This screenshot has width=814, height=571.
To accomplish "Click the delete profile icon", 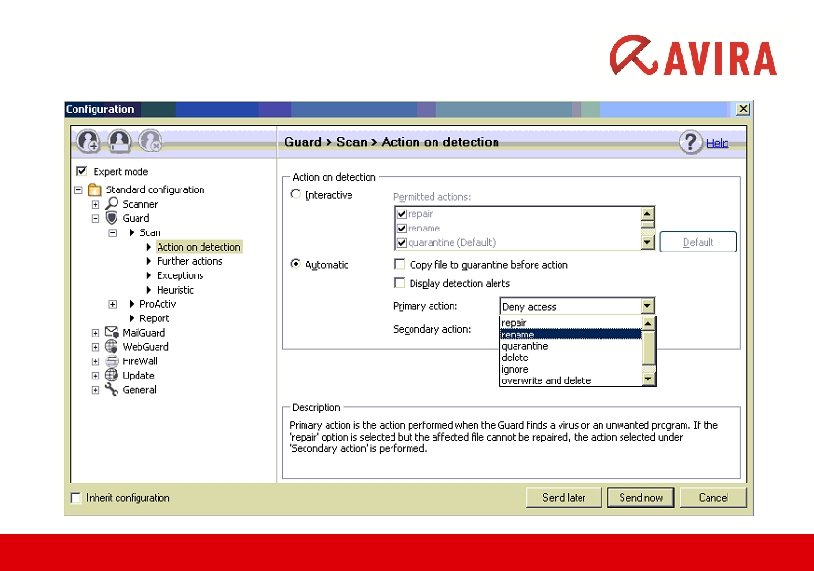I will pyautogui.click(x=151, y=141).
